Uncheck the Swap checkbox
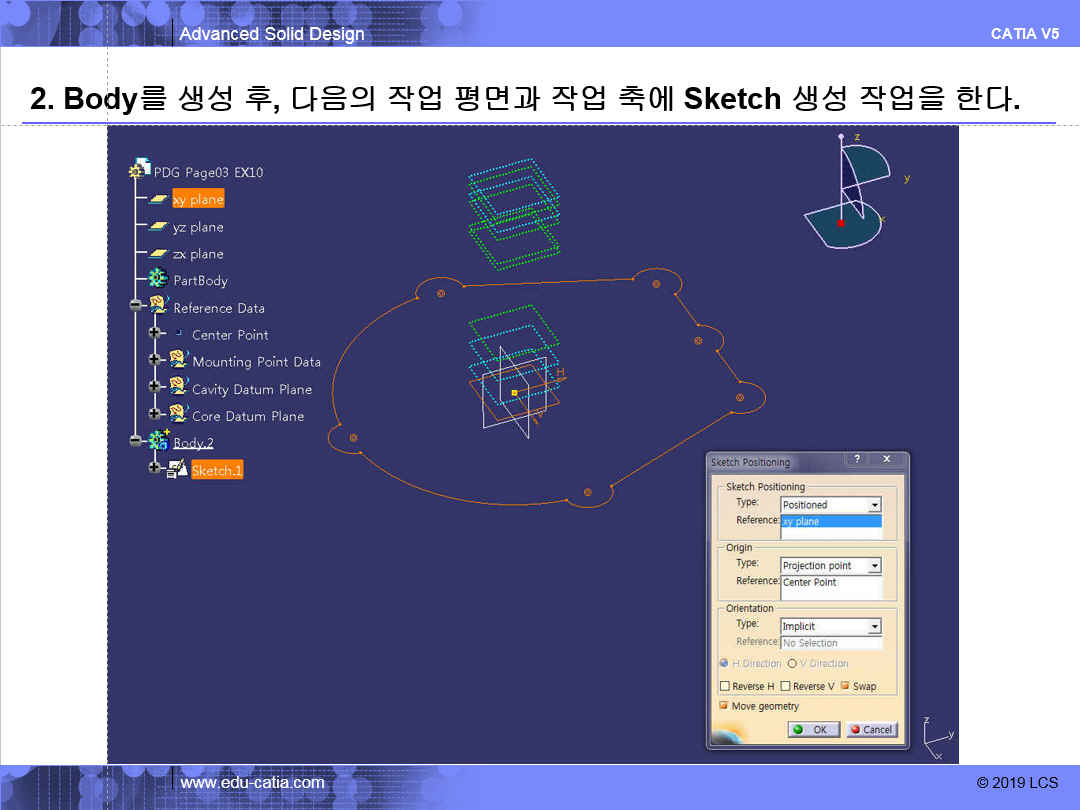 tap(845, 686)
